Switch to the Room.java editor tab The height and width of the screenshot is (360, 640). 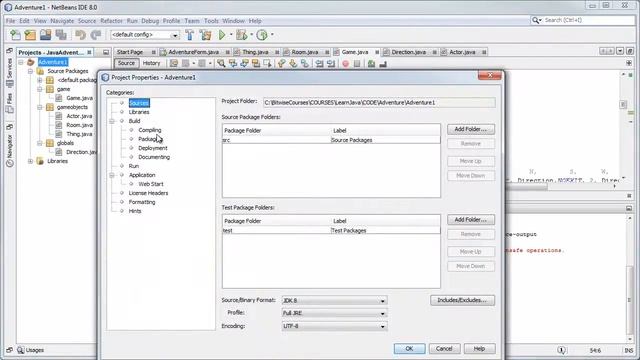[304, 52]
